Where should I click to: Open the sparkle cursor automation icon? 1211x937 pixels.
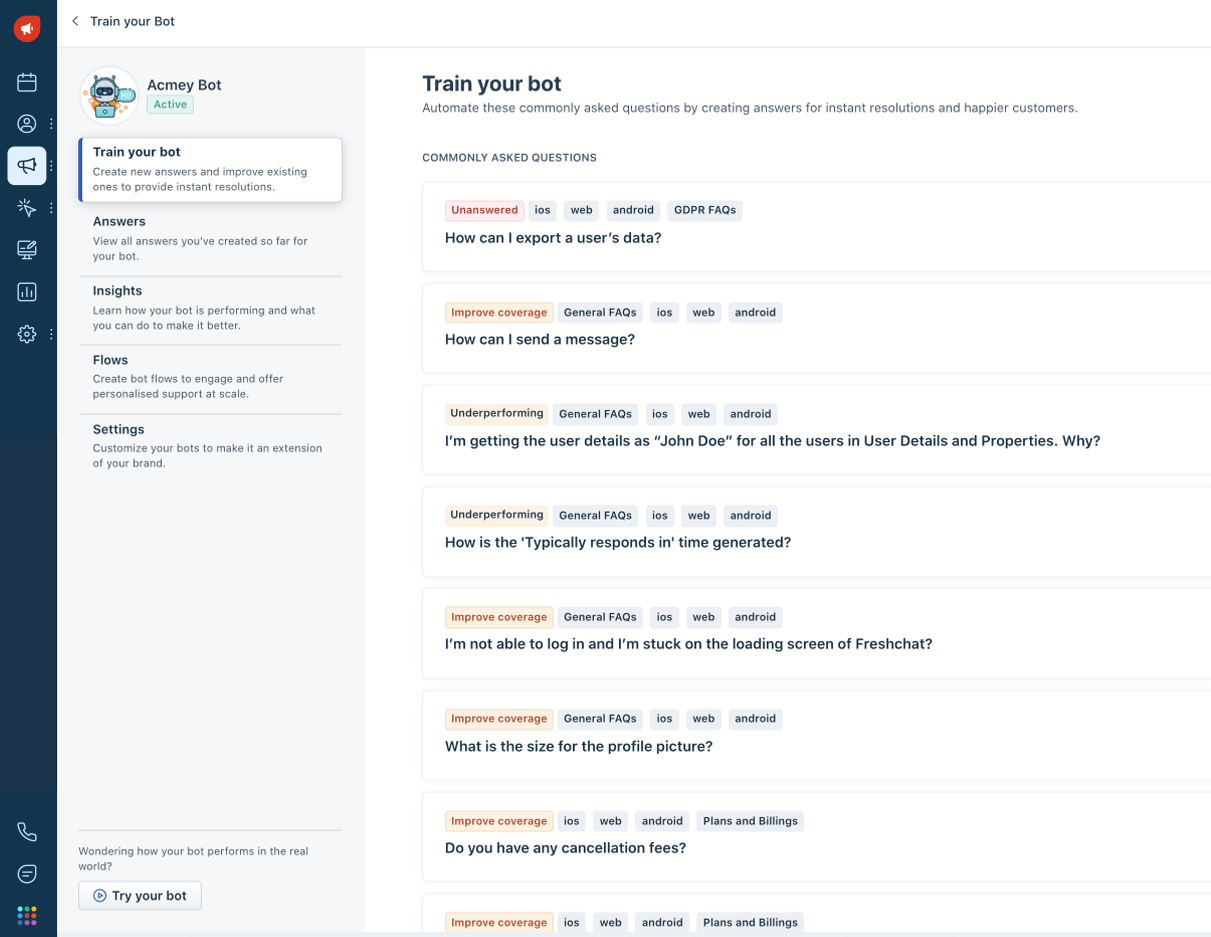27,208
